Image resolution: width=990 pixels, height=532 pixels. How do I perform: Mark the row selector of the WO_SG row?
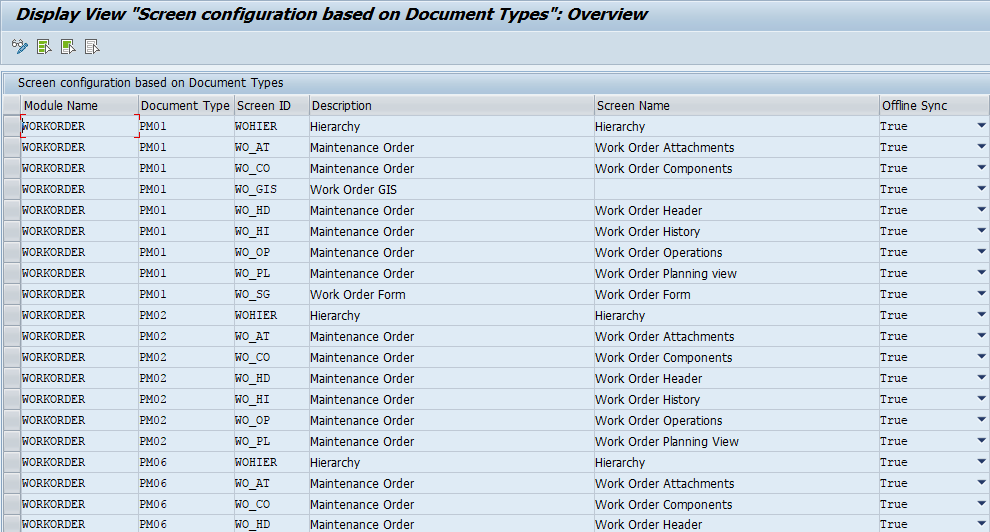click(x=11, y=294)
